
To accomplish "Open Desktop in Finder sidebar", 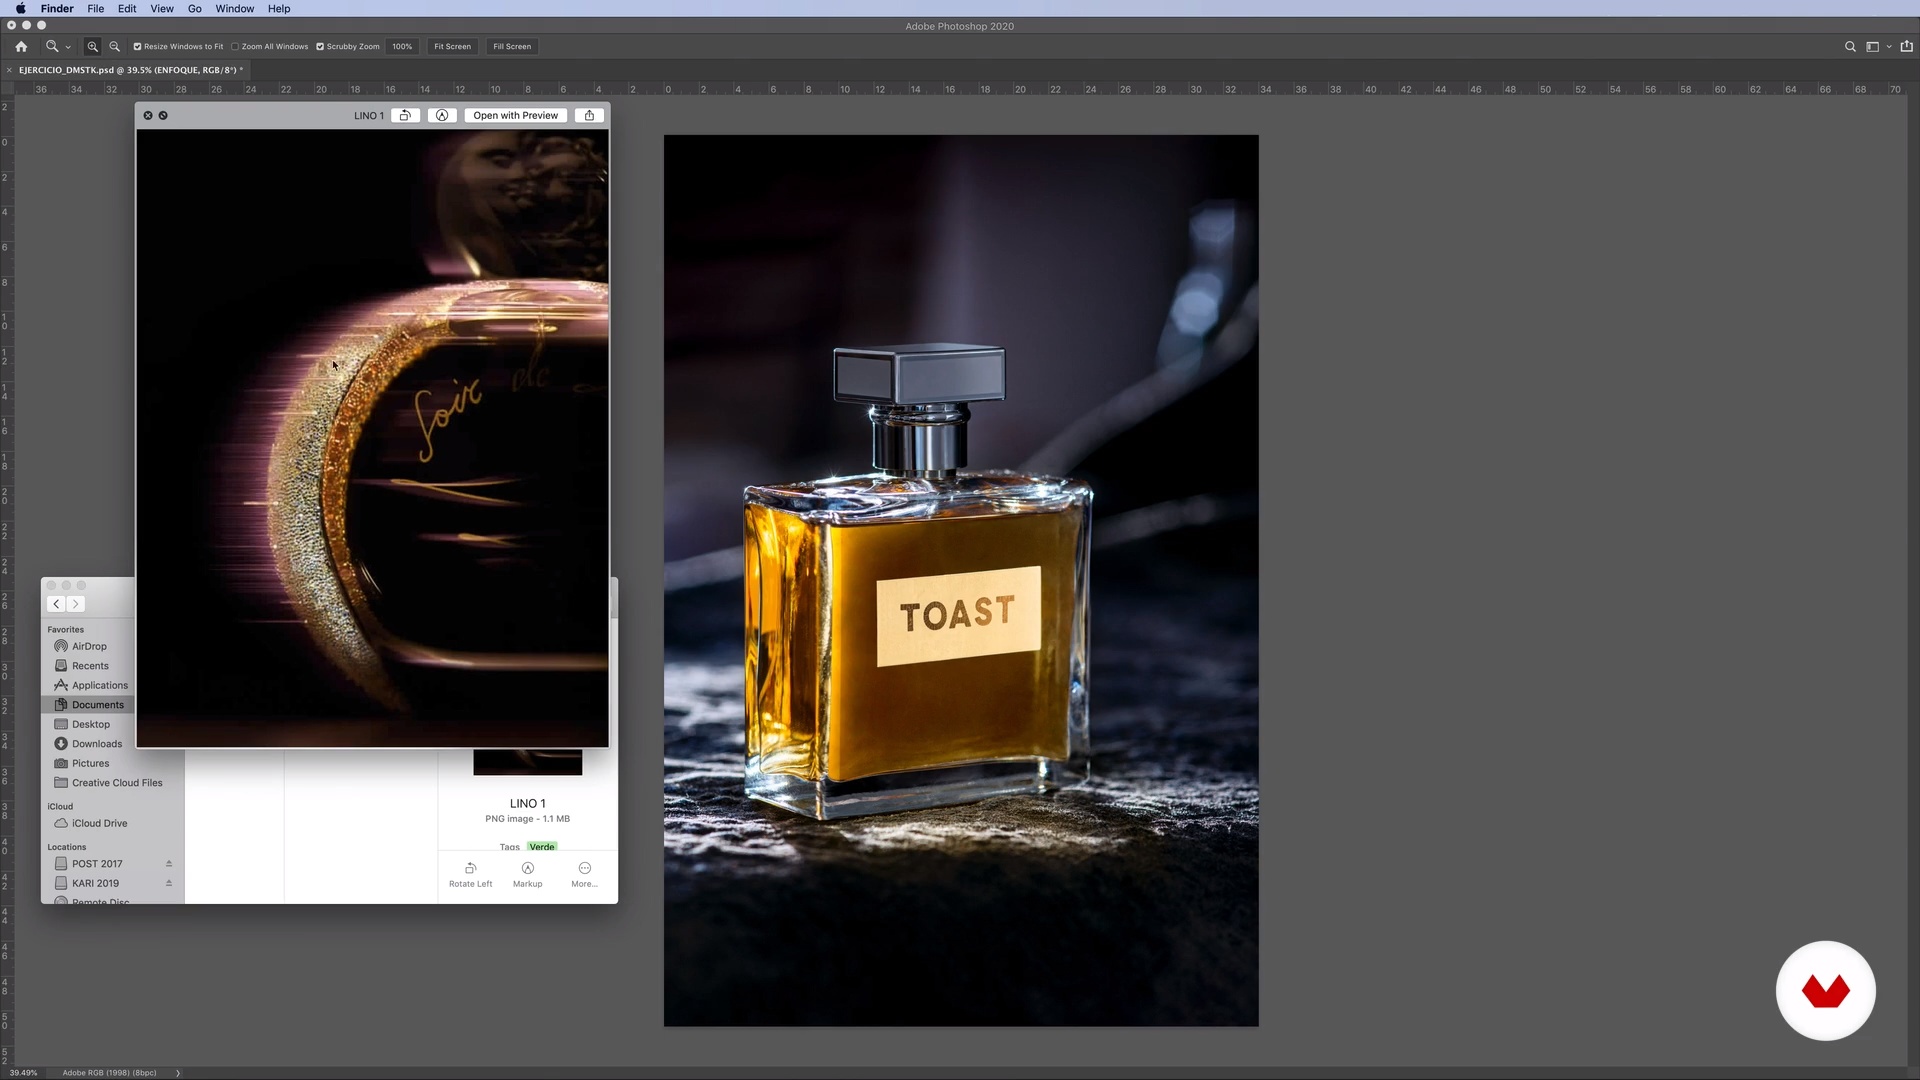I will [x=89, y=724].
